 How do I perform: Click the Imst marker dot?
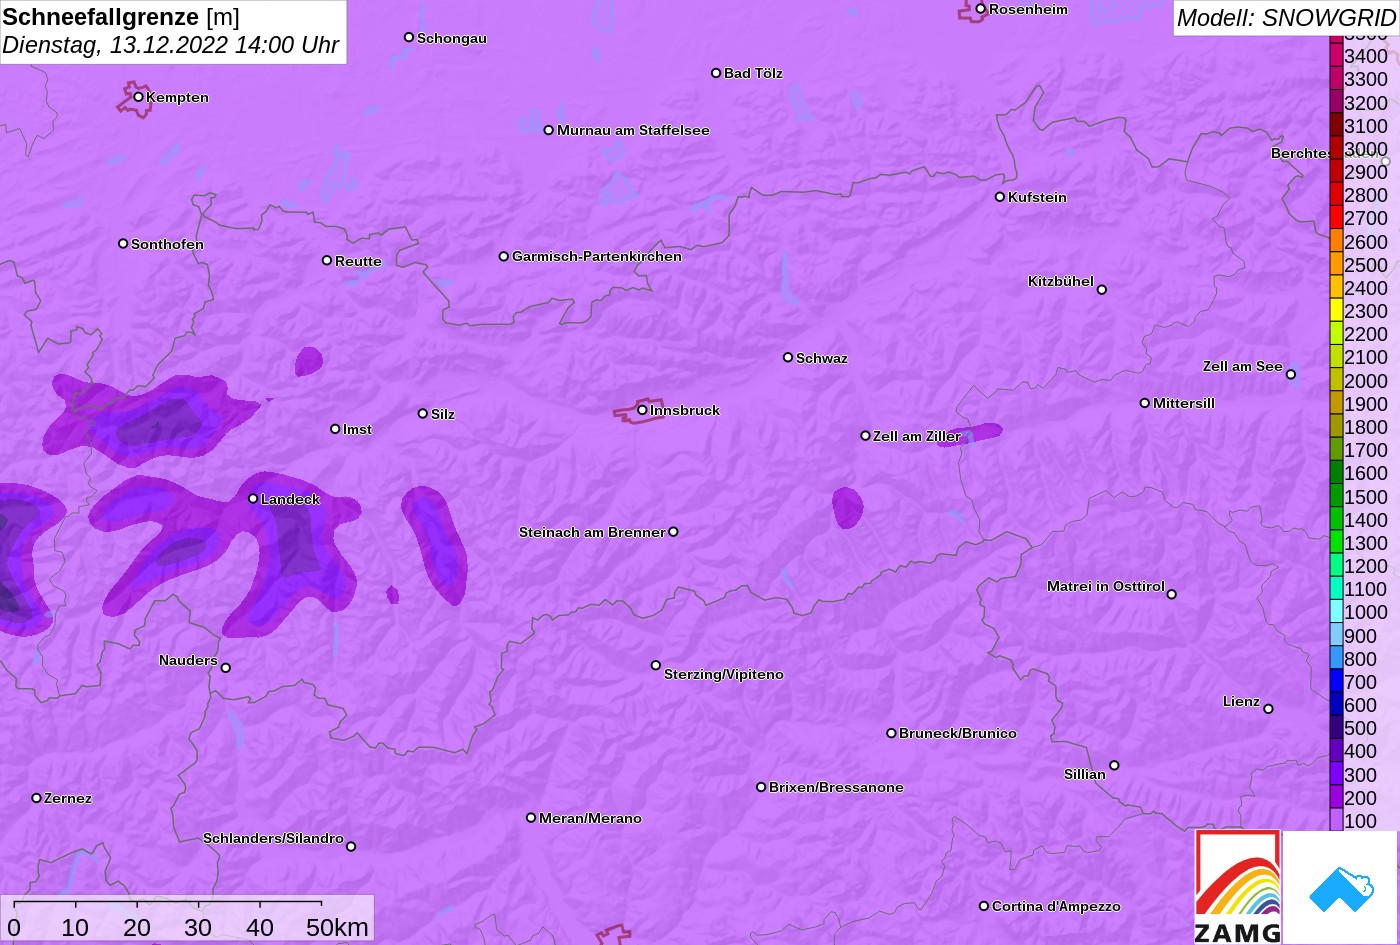tap(335, 429)
